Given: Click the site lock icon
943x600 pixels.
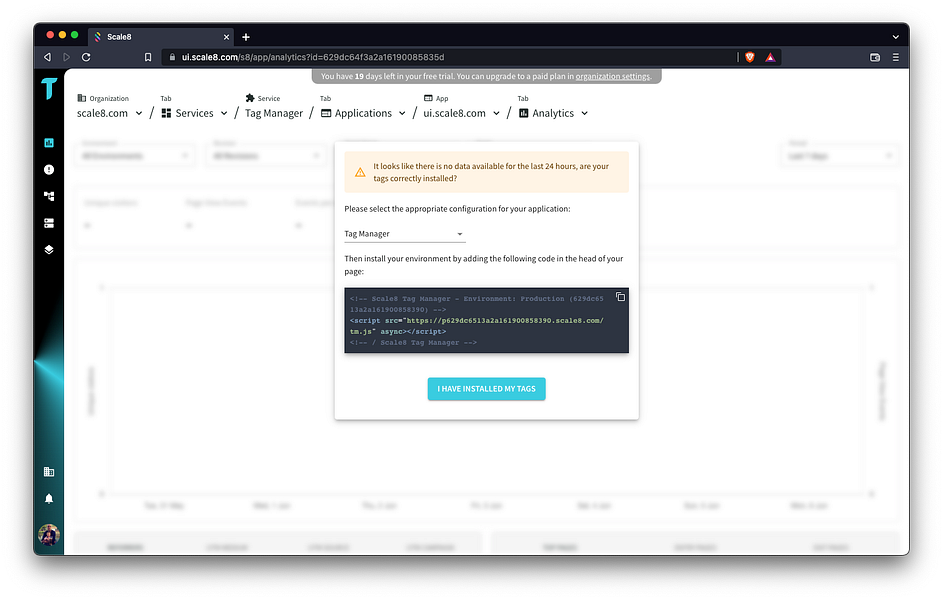Looking at the screenshot, I should [172, 57].
